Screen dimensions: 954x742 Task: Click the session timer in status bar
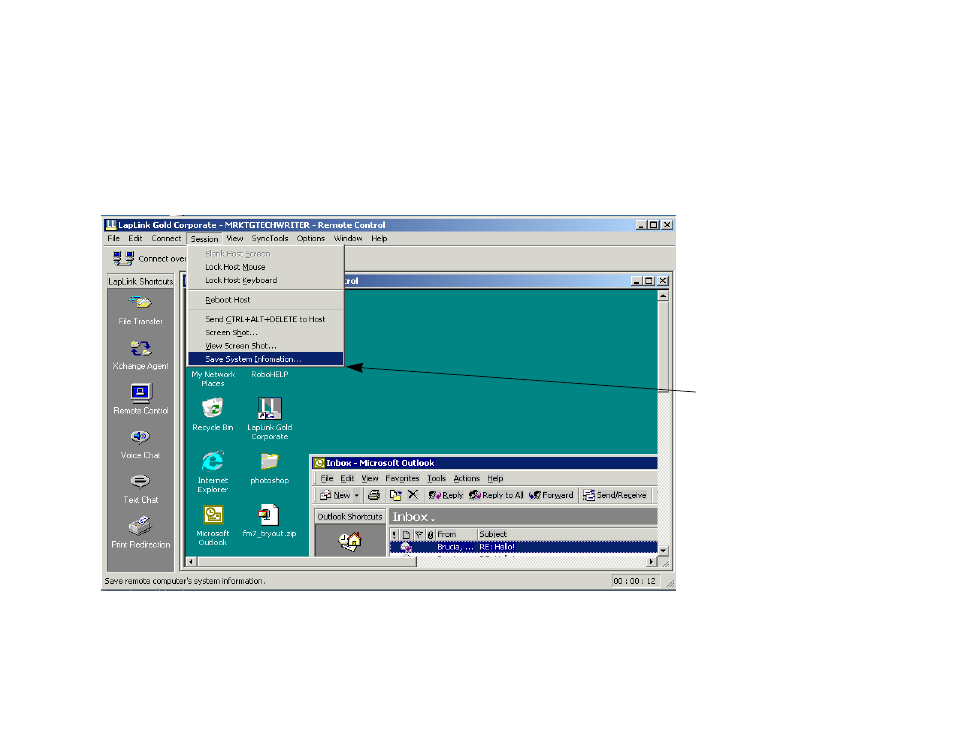(635, 581)
